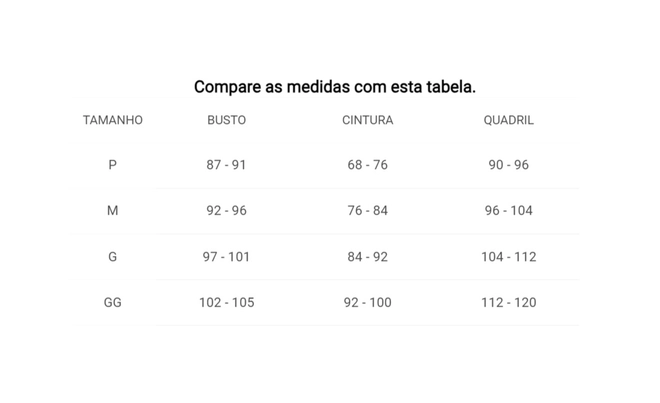The width and height of the screenshot is (660, 403).
Task: Pick quadril value 96 - 104
Action: coord(508,211)
